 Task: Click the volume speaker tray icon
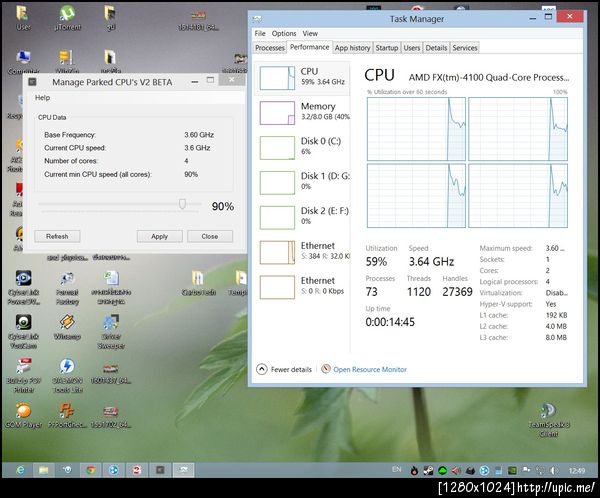[x=553, y=471]
